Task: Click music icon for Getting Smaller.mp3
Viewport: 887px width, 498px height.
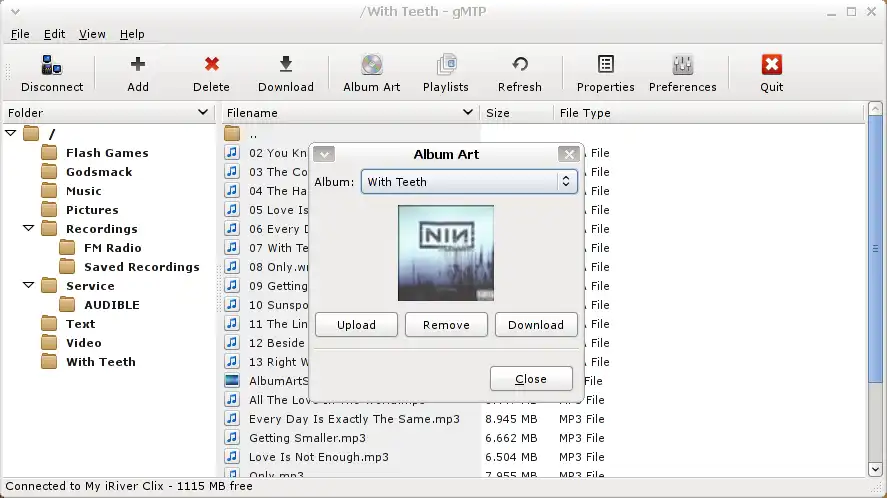Action: 232,437
